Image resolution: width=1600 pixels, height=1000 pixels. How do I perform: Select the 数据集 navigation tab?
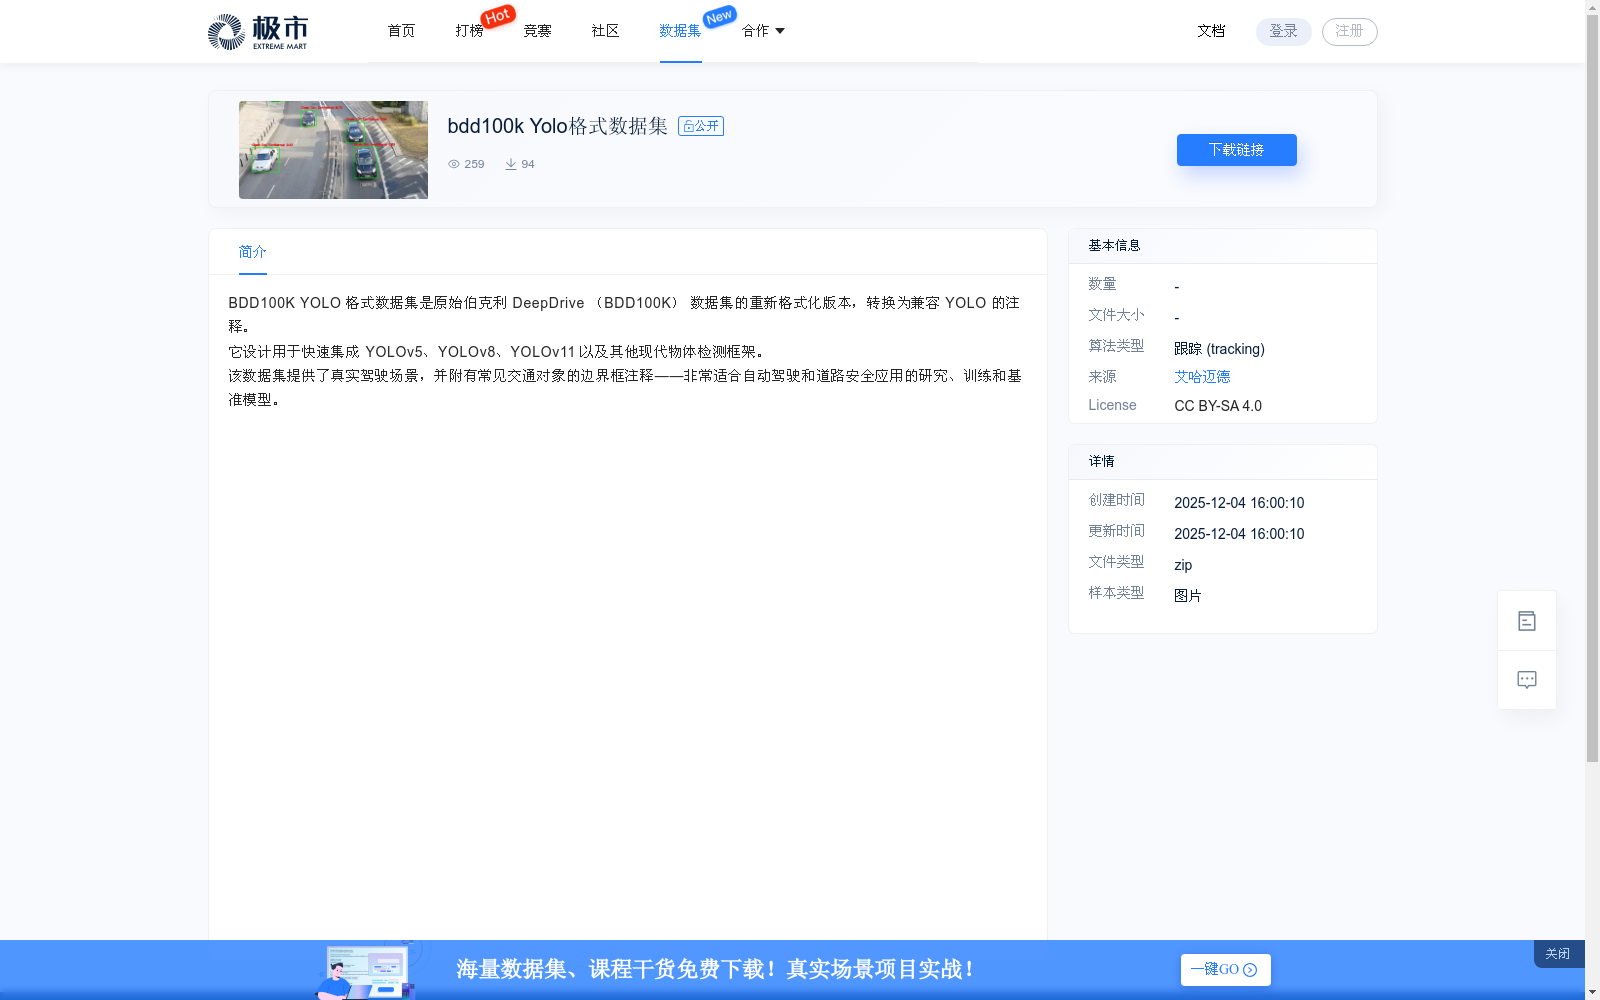(x=680, y=31)
